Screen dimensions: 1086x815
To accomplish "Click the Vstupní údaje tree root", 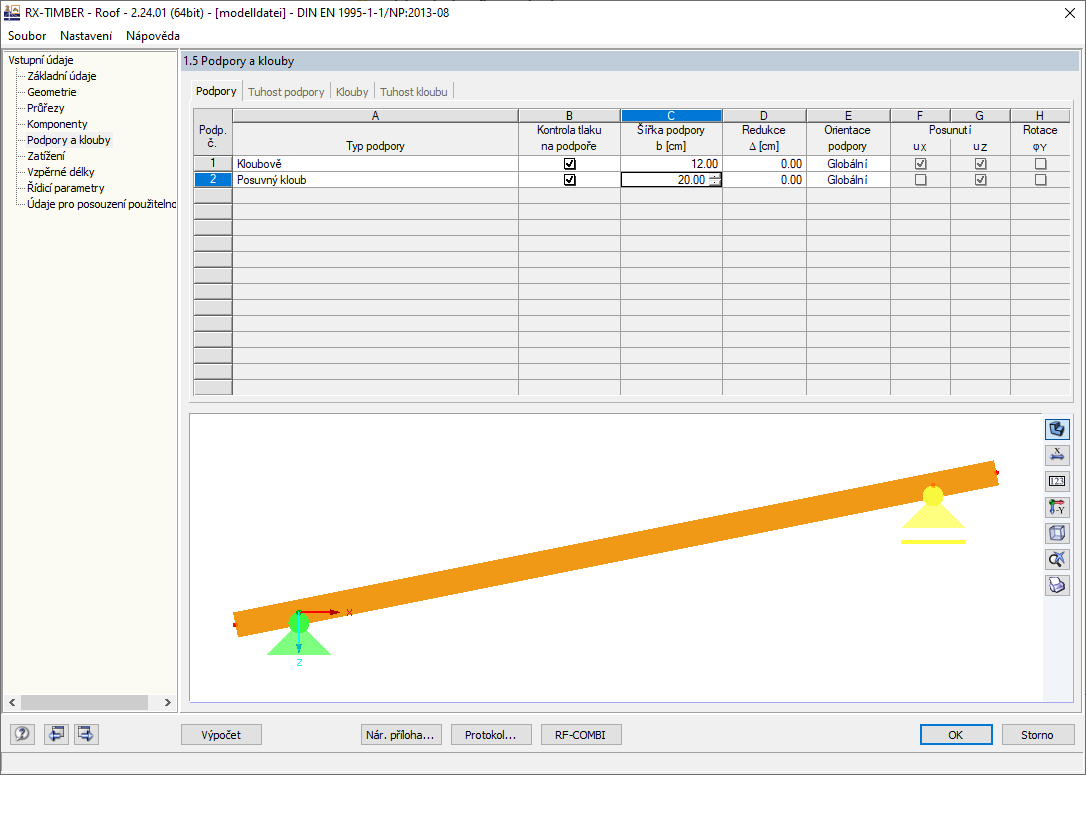I will tap(41, 60).
